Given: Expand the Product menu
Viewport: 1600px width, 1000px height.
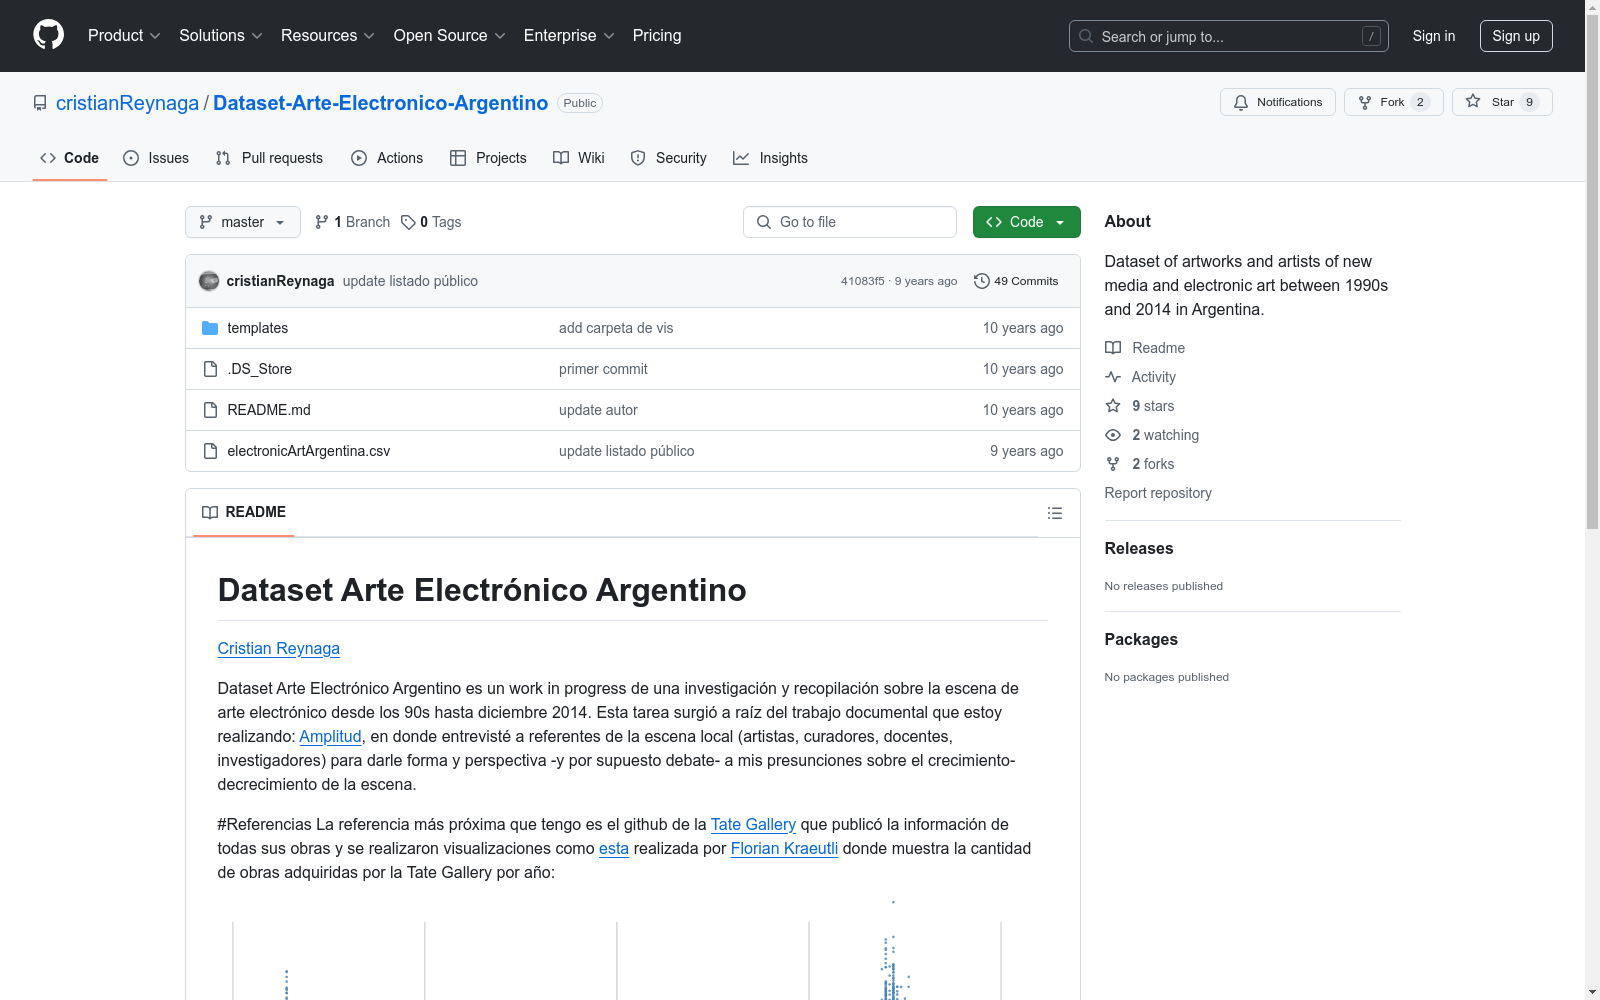Looking at the screenshot, I should pyautogui.click(x=124, y=36).
